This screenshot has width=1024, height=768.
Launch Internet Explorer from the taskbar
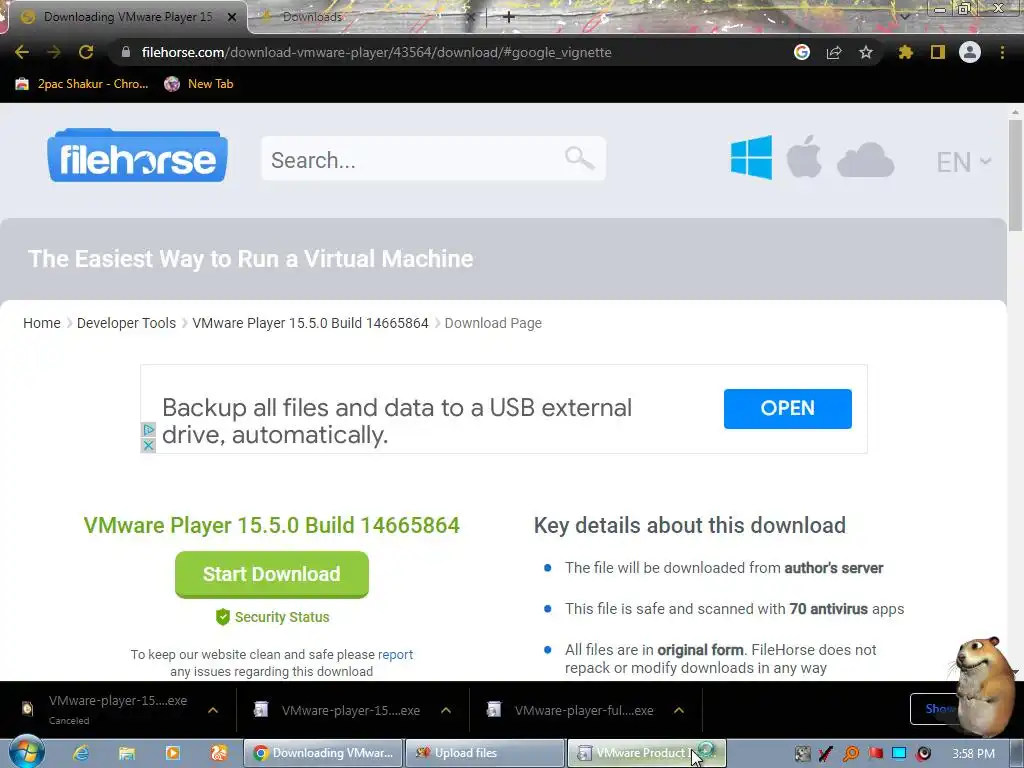coord(81,753)
